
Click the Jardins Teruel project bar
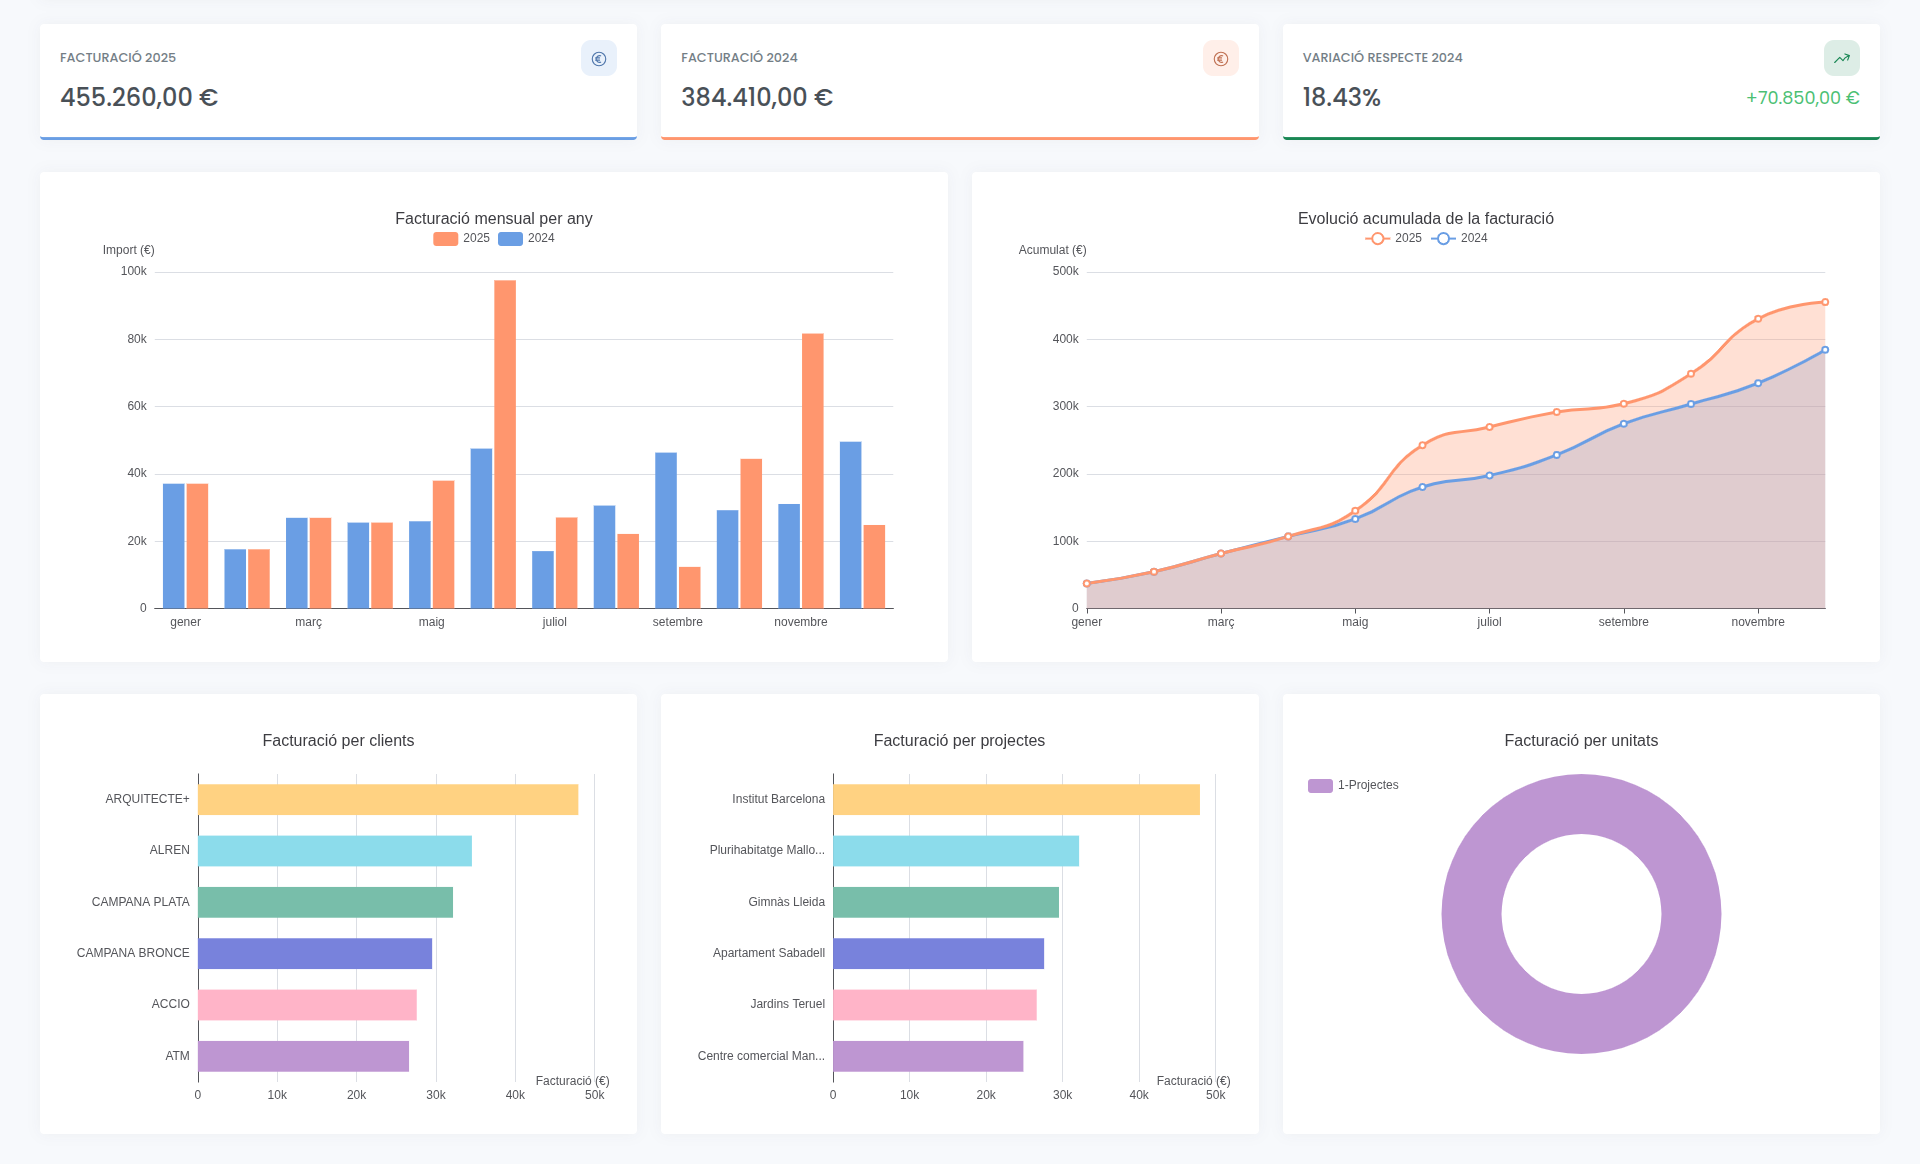point(935,1005)
